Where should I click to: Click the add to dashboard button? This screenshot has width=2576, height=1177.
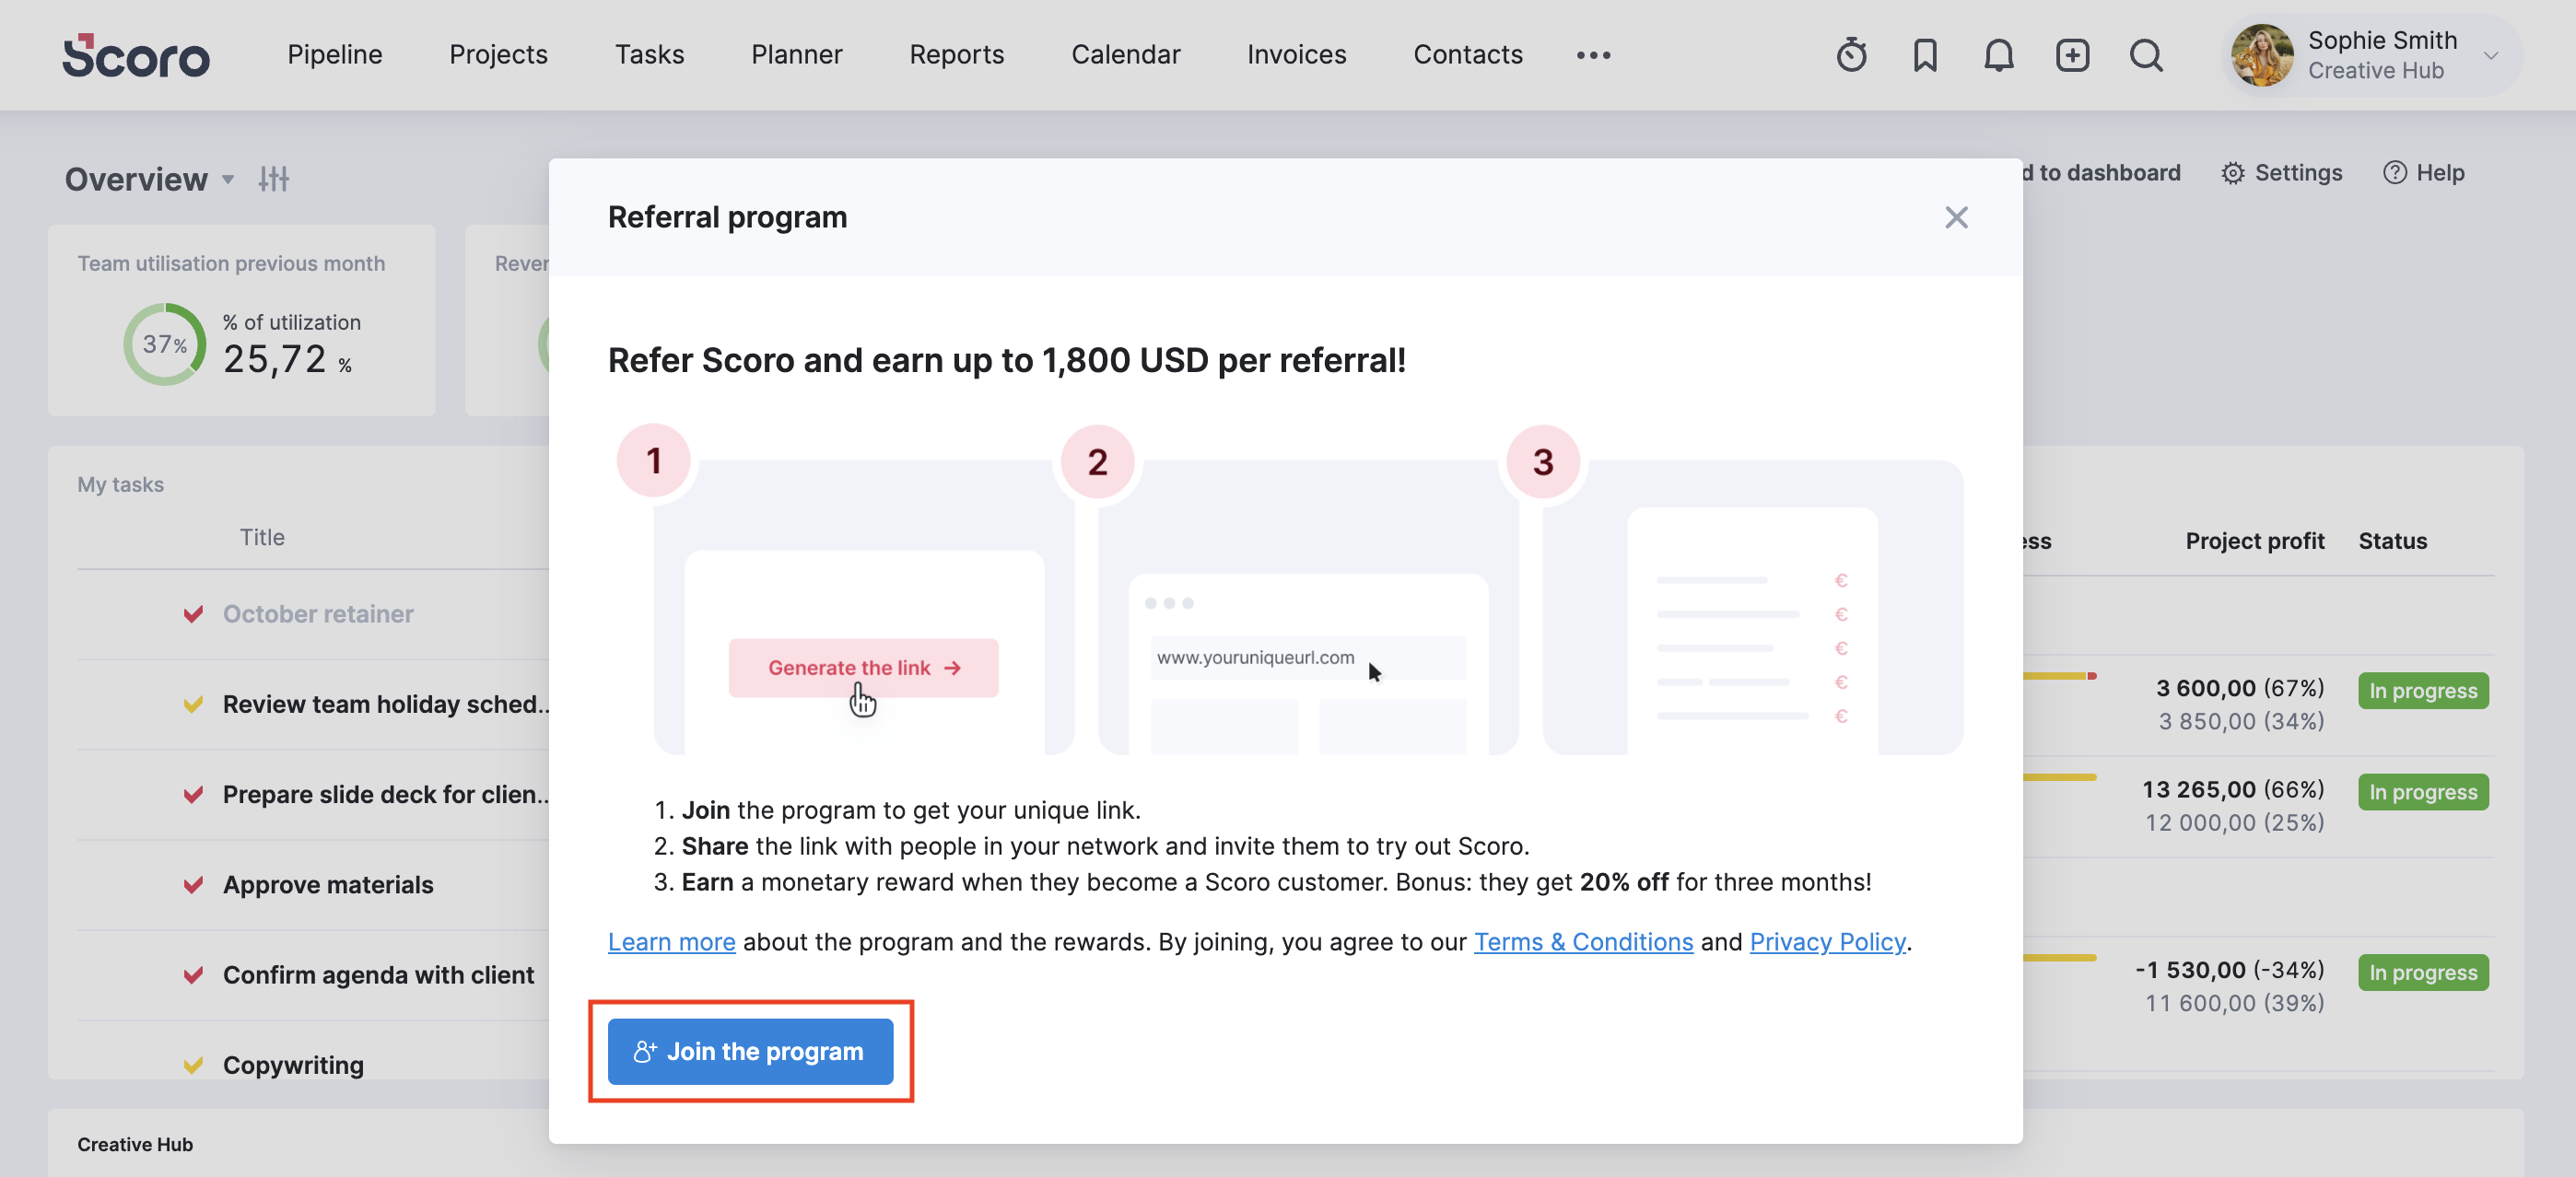pyautogui.click(x=2101, y=173)
